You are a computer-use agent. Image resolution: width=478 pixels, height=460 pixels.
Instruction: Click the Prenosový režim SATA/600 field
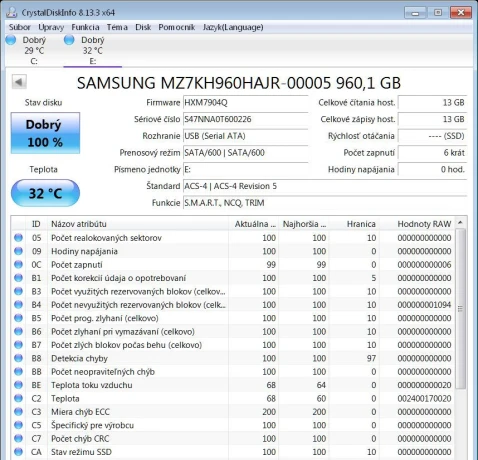(x=245, y=153)
